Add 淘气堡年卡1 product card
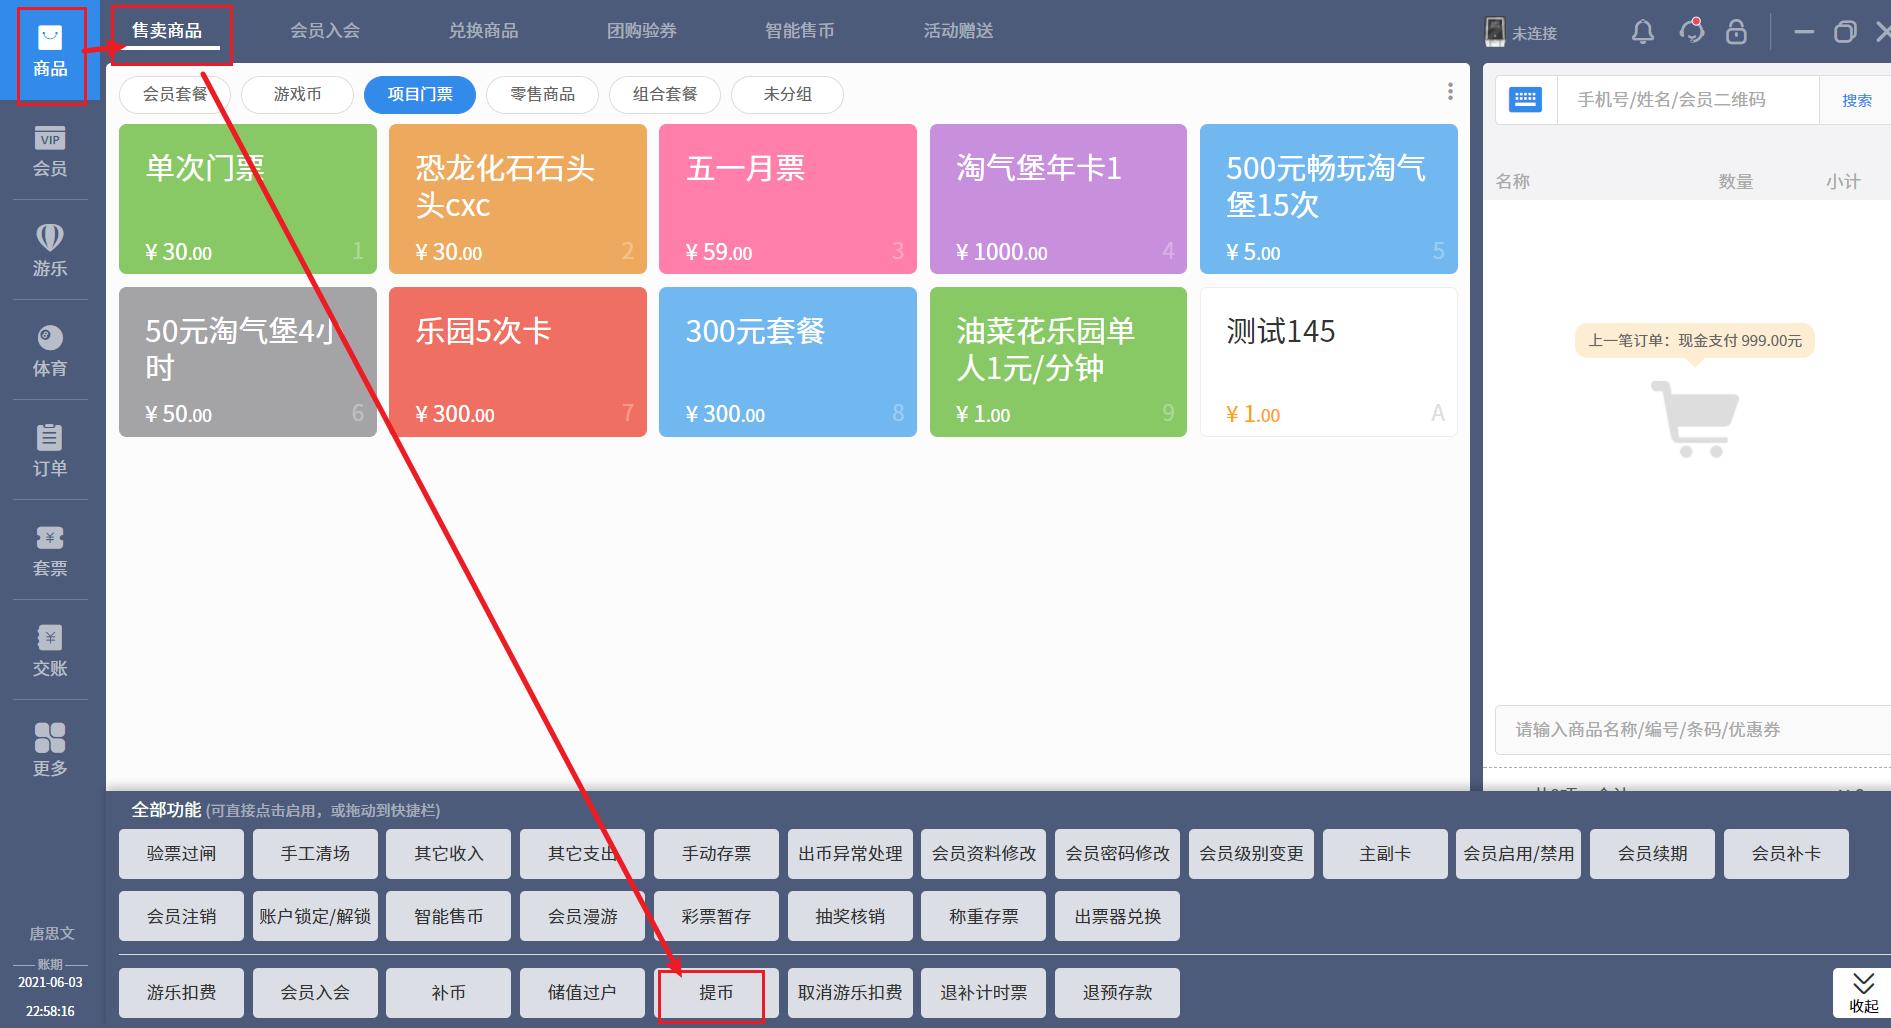Screen dimensions: 1891x1028 tap(1058, 199)
